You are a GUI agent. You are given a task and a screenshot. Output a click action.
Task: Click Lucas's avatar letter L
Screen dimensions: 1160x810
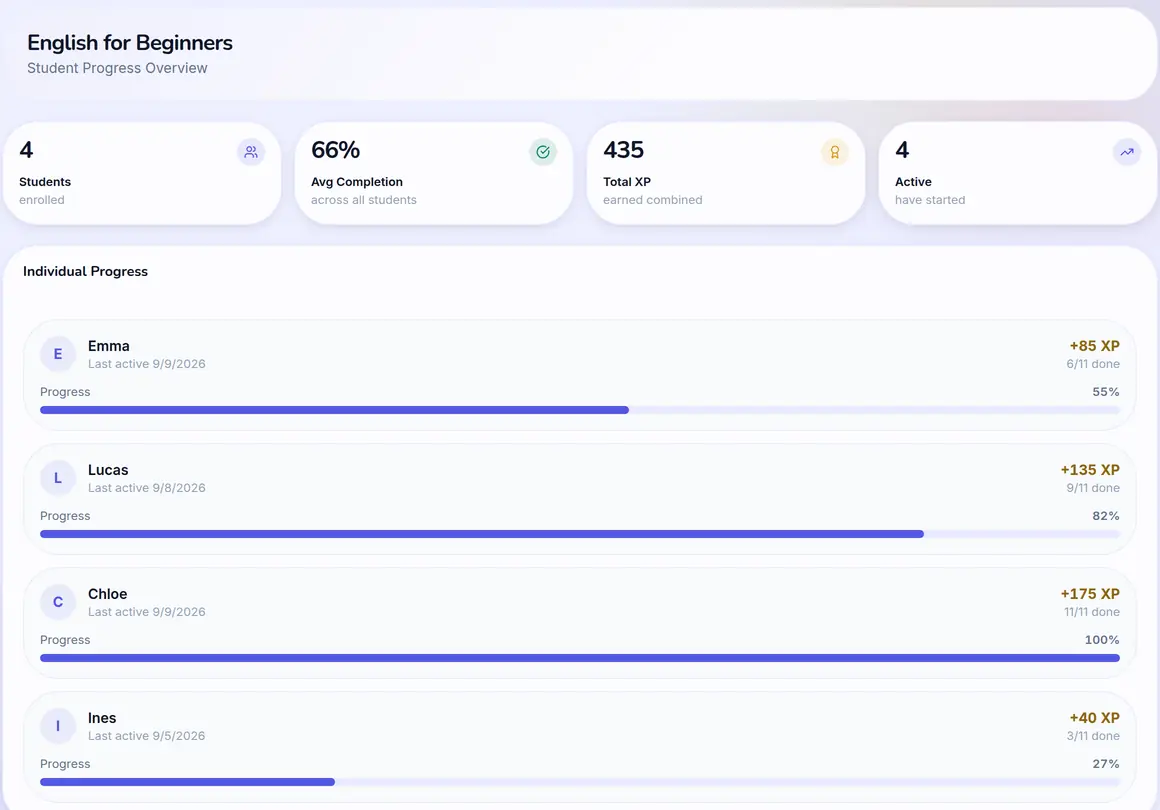click(x=58, y=479)
